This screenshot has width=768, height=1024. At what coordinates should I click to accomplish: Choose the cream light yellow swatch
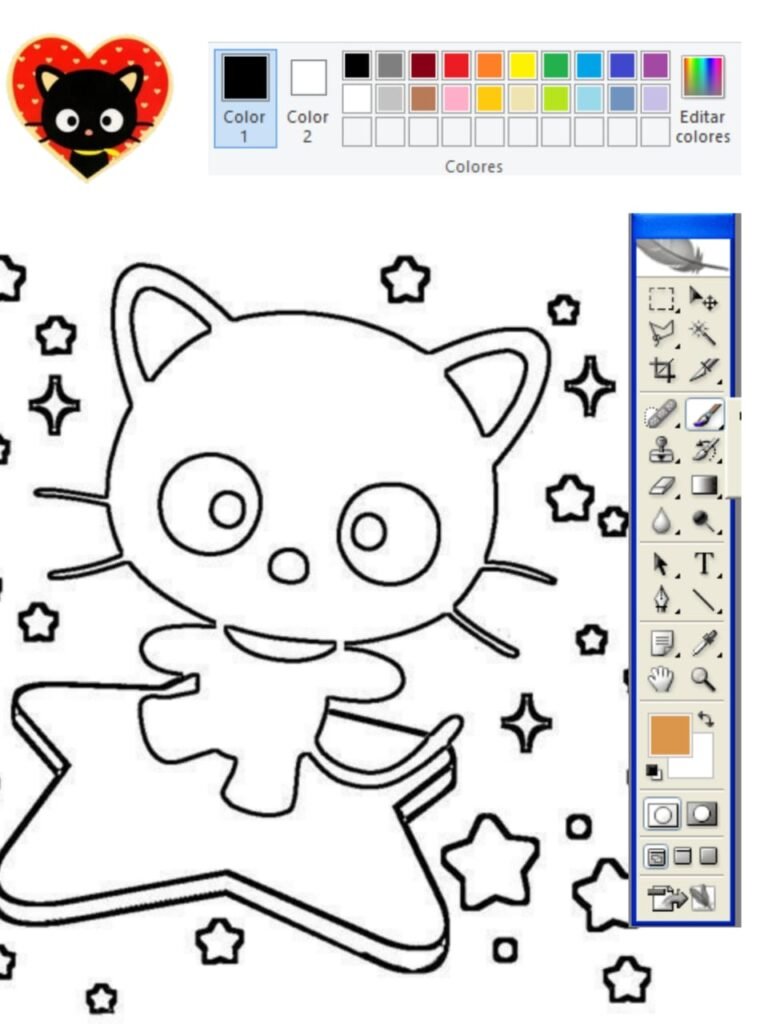pos(522,99)
